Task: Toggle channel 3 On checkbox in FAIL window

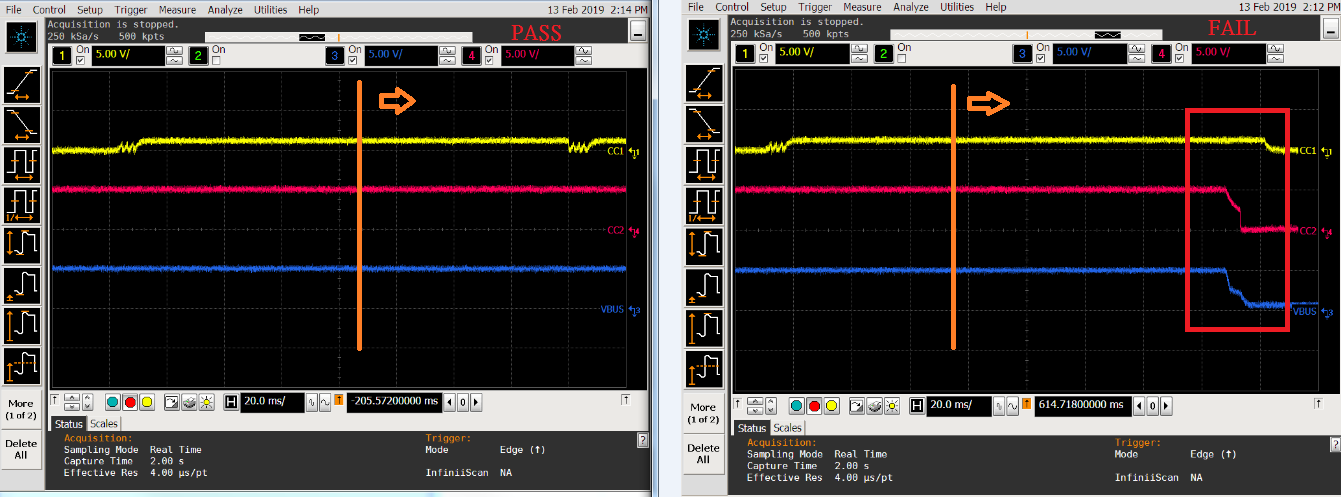Action: click(1041, 58)
